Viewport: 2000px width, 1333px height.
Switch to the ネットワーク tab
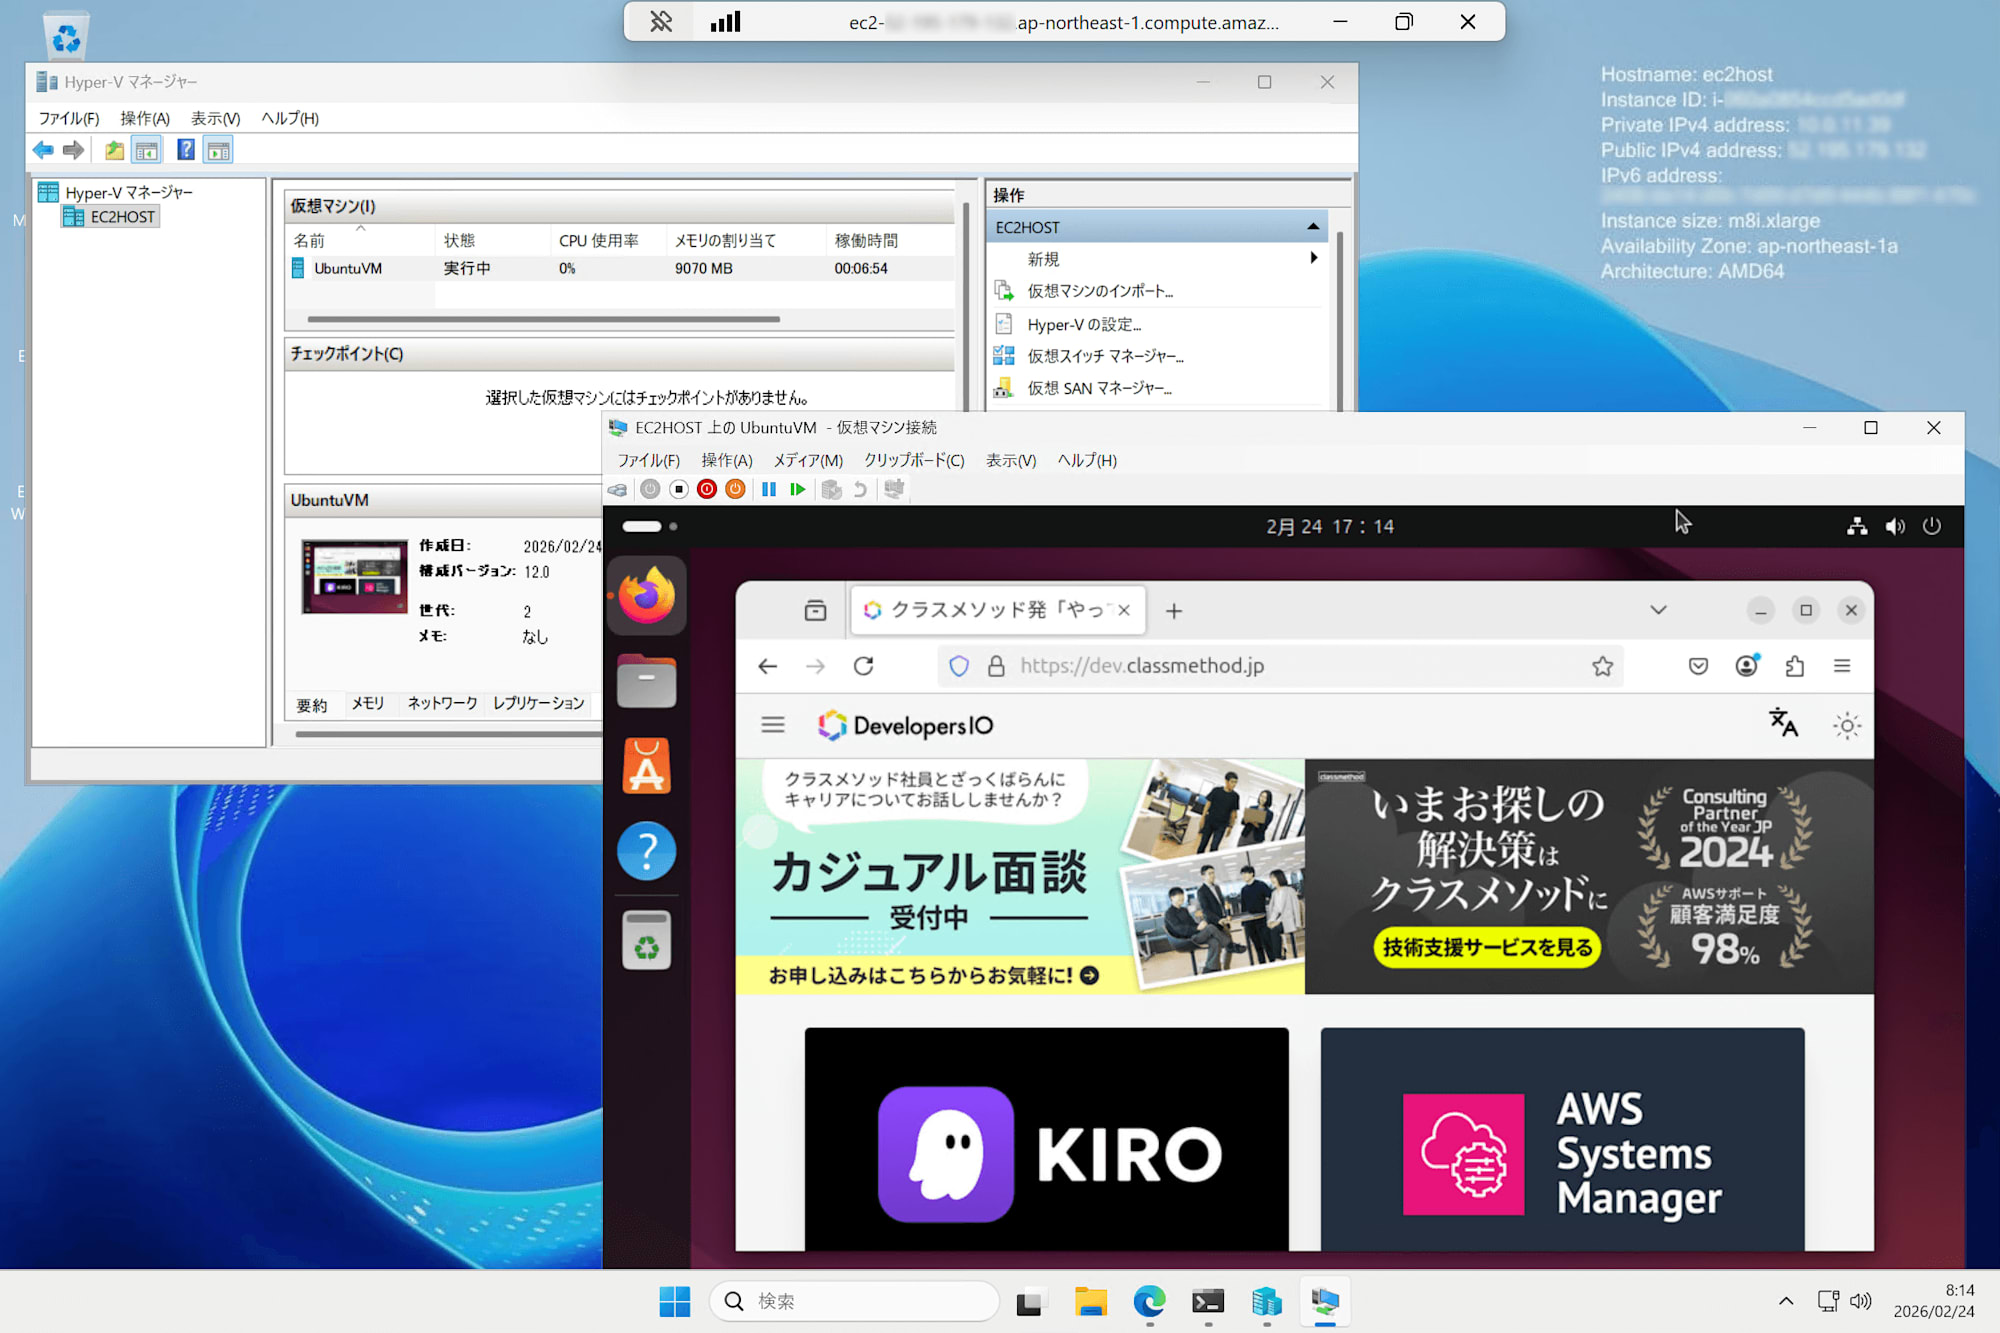coord(442,703)
